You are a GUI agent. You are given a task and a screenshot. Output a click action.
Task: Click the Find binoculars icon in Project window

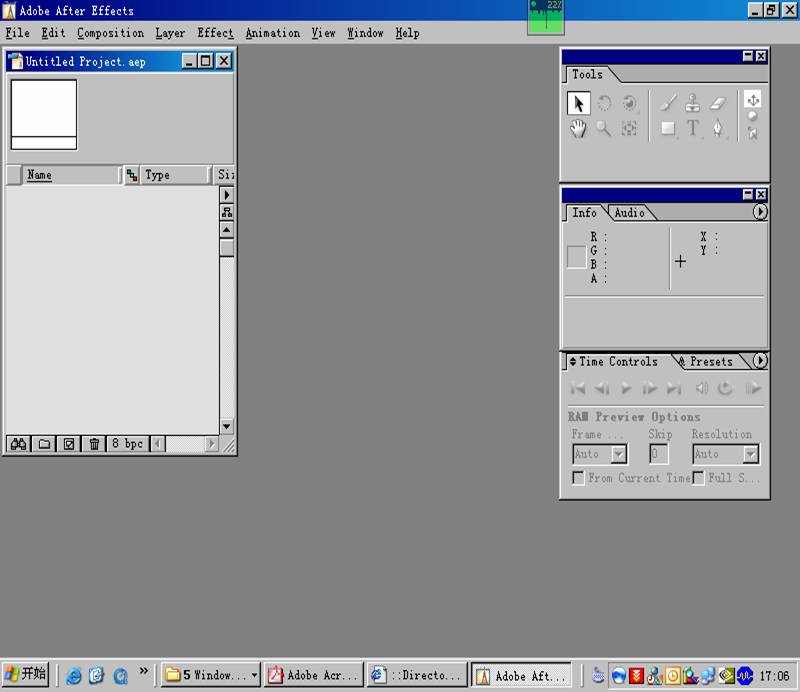18,444
